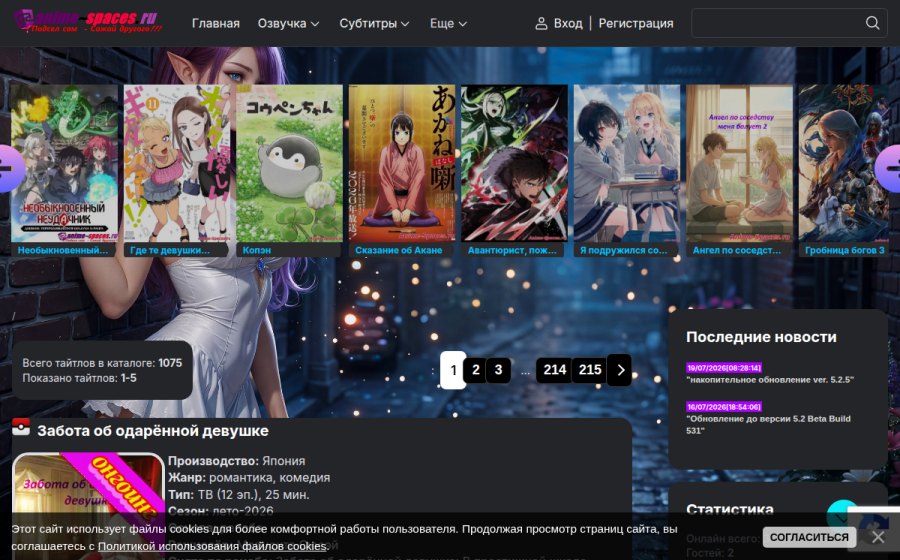Open the Главная menu item
The height and width of the screenshot is (560, 900).
click(216, 24)
